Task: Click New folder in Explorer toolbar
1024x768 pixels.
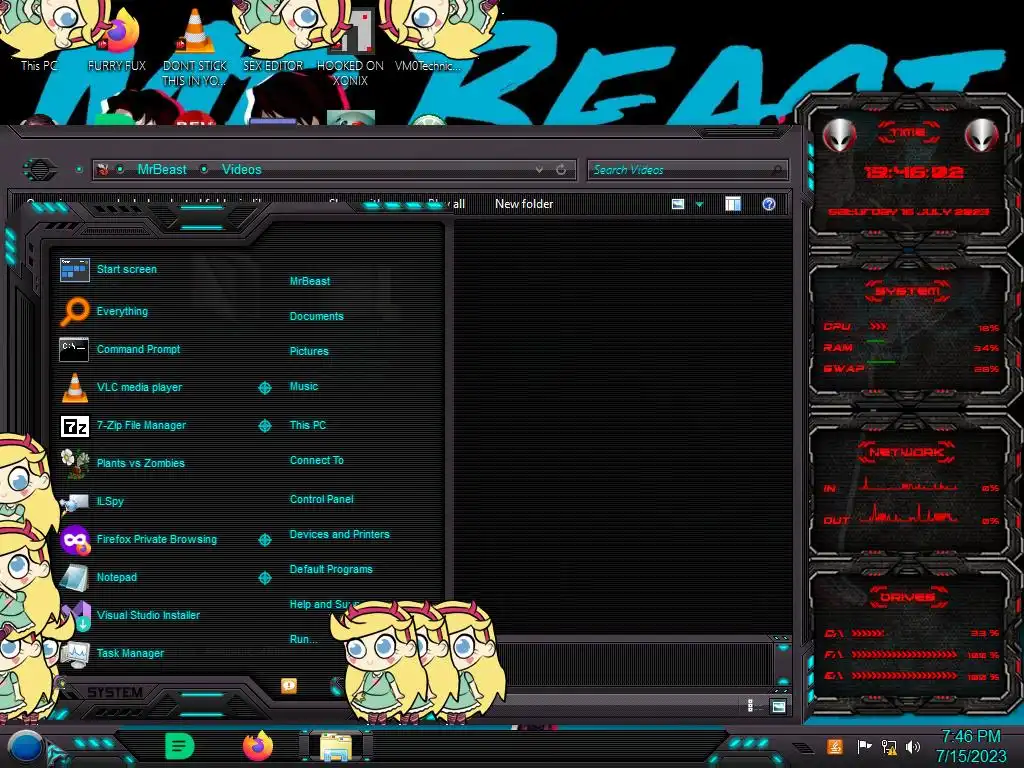Action: coord(524,204)
